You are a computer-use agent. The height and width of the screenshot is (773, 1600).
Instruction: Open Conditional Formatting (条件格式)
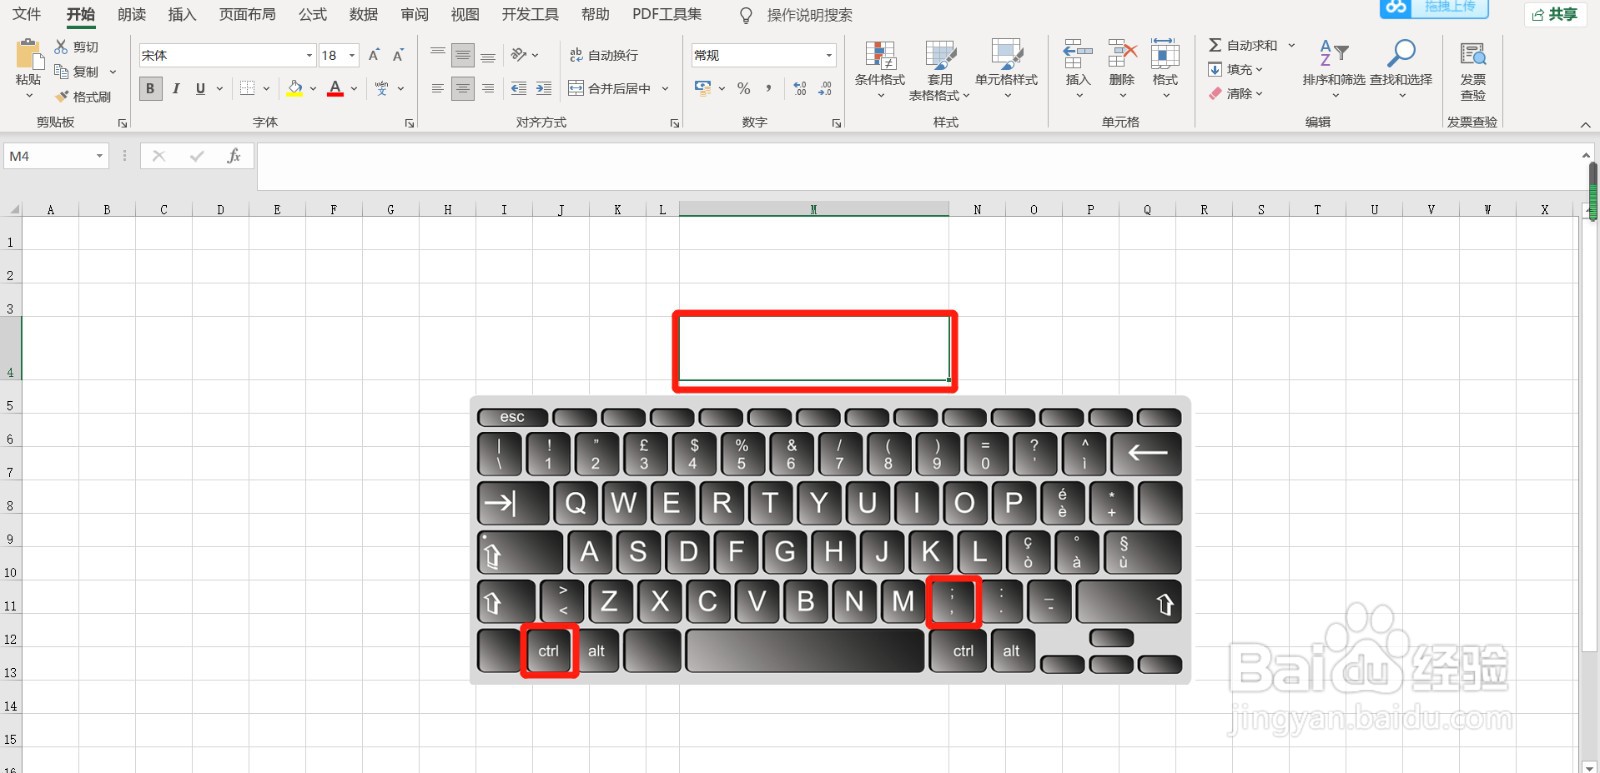pos(880,68)
